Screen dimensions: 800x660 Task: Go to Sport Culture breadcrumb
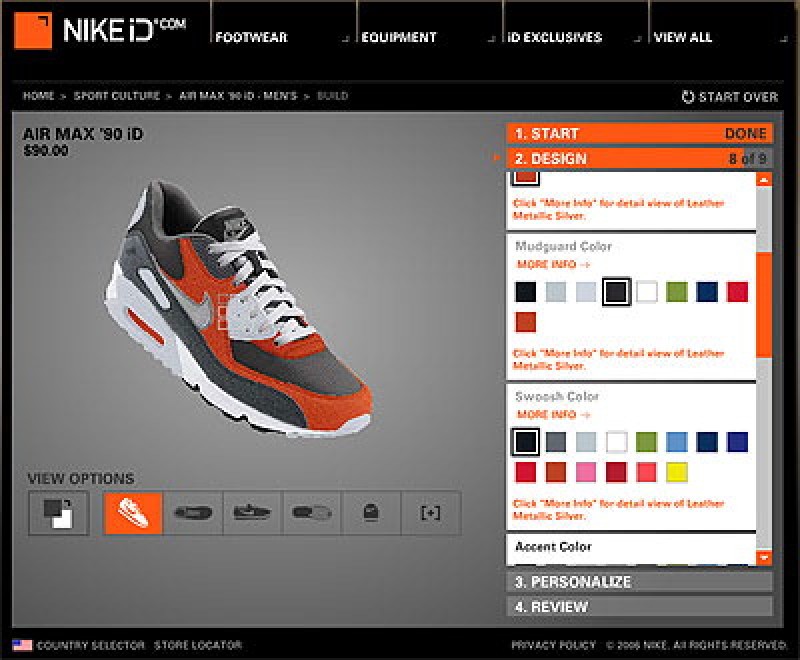click(117, 96)
